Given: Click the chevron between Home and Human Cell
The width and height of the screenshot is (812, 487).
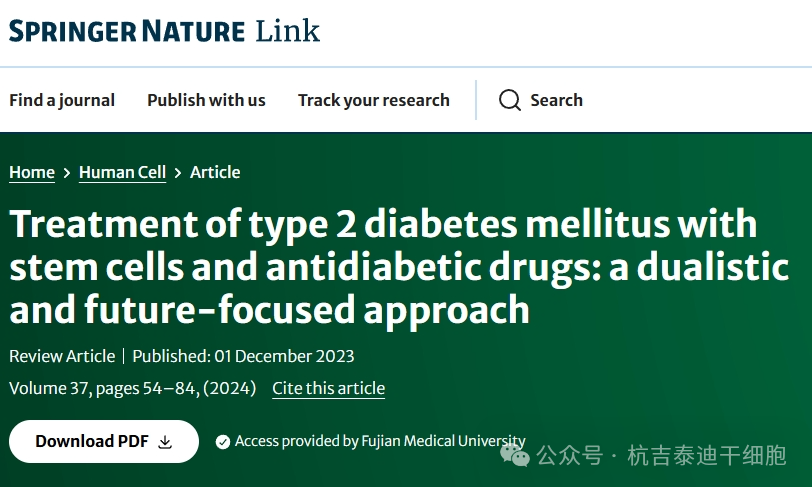Looking at the screenshot, I should [67, 173].
